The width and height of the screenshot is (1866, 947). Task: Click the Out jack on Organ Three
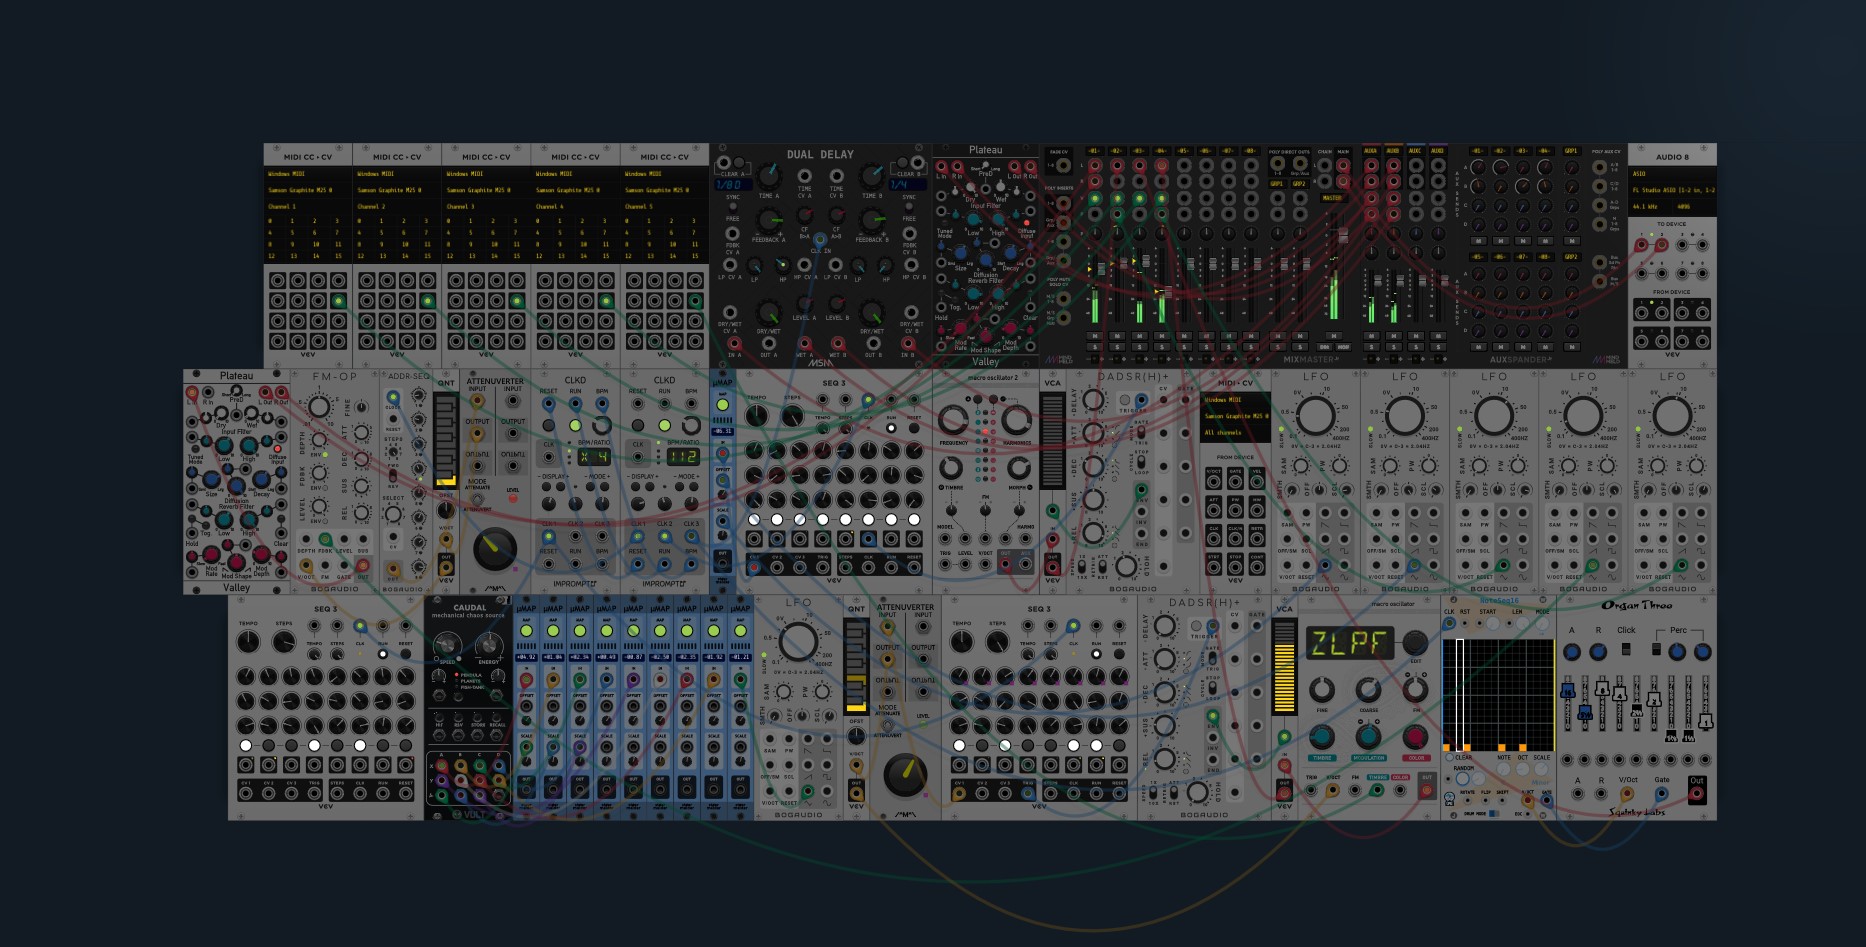click(x=1697, y=794)
